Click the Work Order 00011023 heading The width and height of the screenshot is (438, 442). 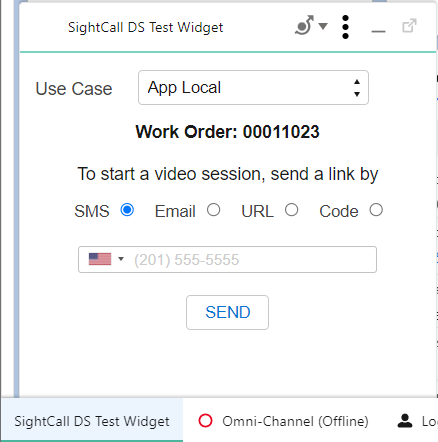[x=227, y=132]
